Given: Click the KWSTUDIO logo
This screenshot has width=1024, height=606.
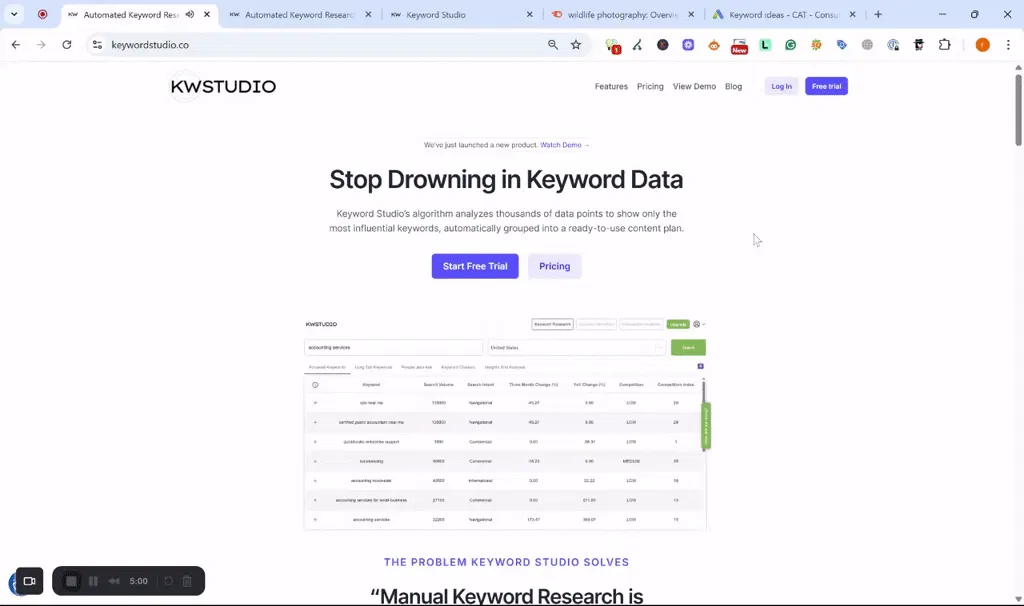Looking at the screenshot, I should pyautogui.click(x=223, y=86).
